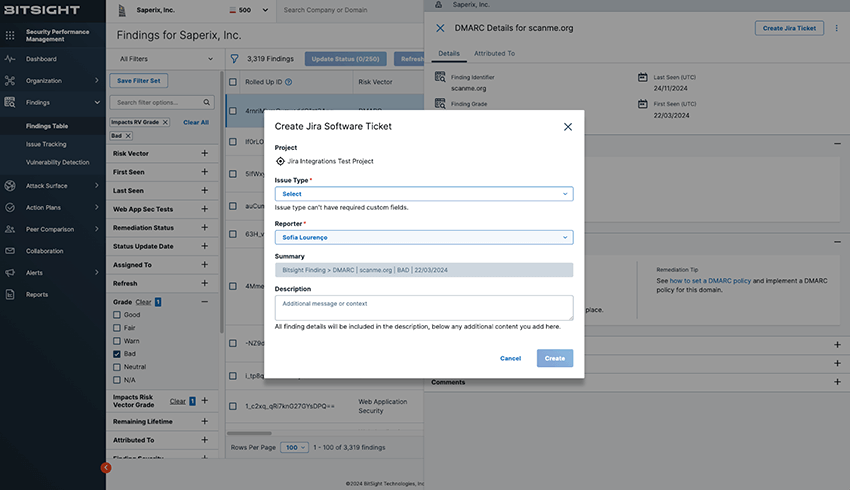The width and height of the screenshot is (850, 490).
Task: Click the Create Jira Ticket button
Action: pyautogui.click(x=790, y=28)
